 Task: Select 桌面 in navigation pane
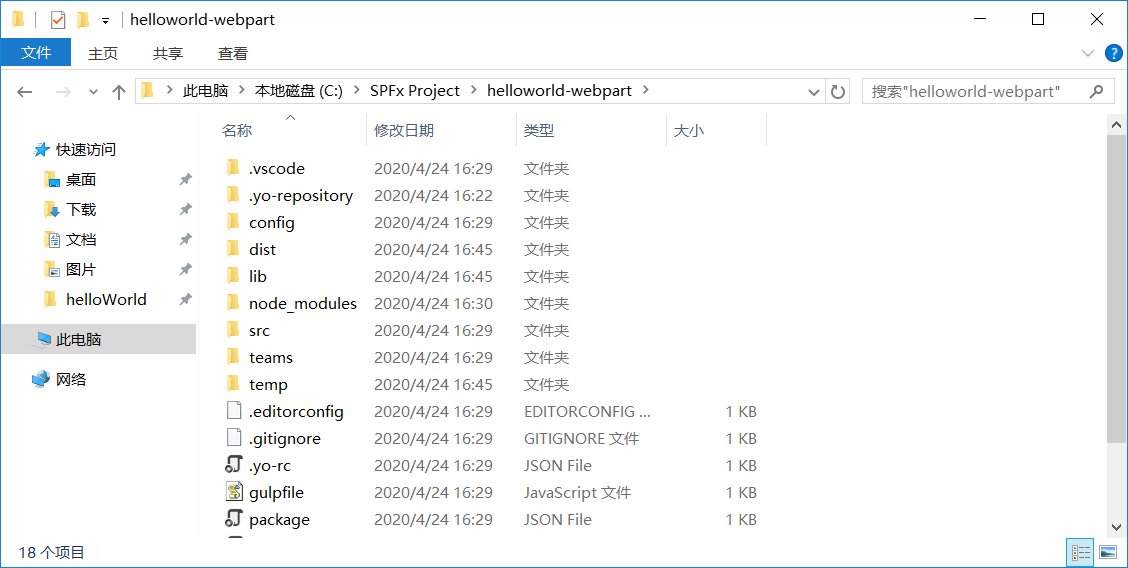click(x=81, y=179)
